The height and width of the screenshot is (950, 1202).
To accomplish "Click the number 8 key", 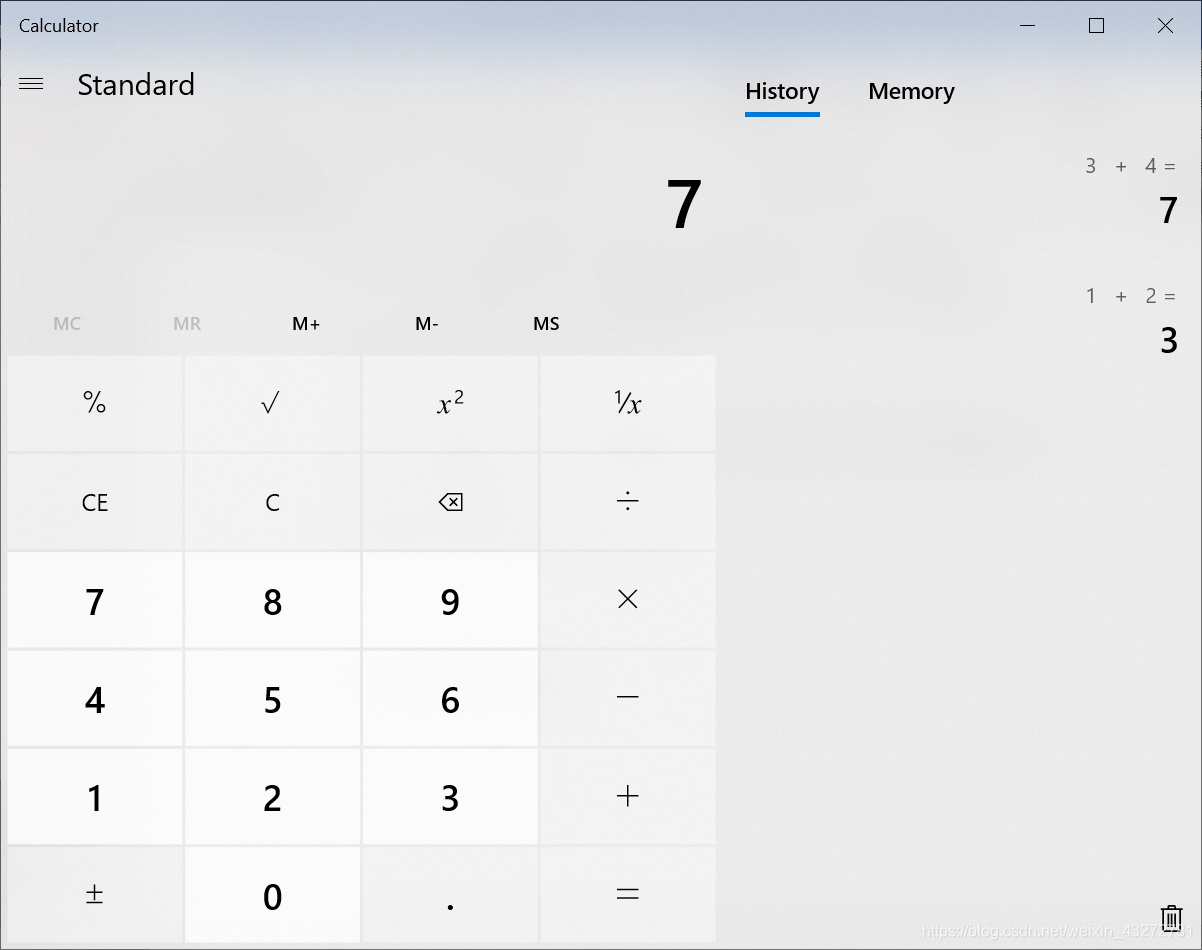I will (272, 599).
